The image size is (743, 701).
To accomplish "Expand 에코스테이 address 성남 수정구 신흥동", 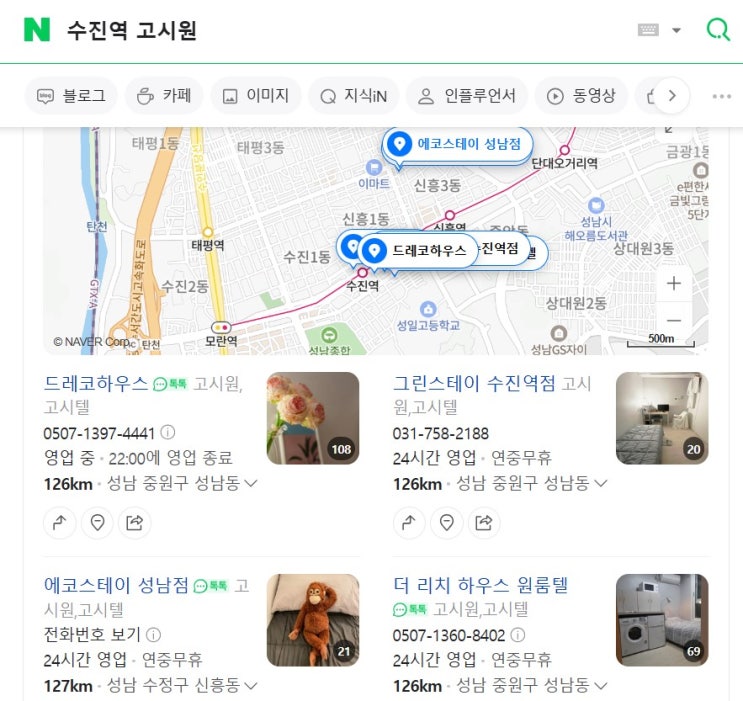I will pos(182,685).
